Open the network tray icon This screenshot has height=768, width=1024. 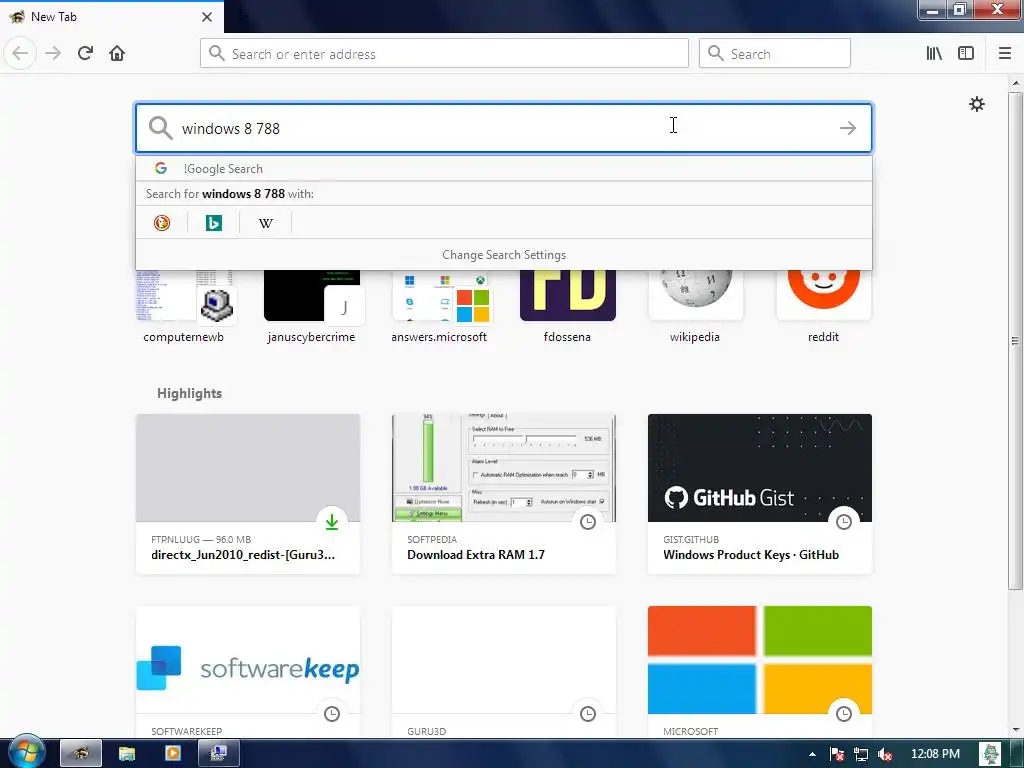click(x=861, y=755)
